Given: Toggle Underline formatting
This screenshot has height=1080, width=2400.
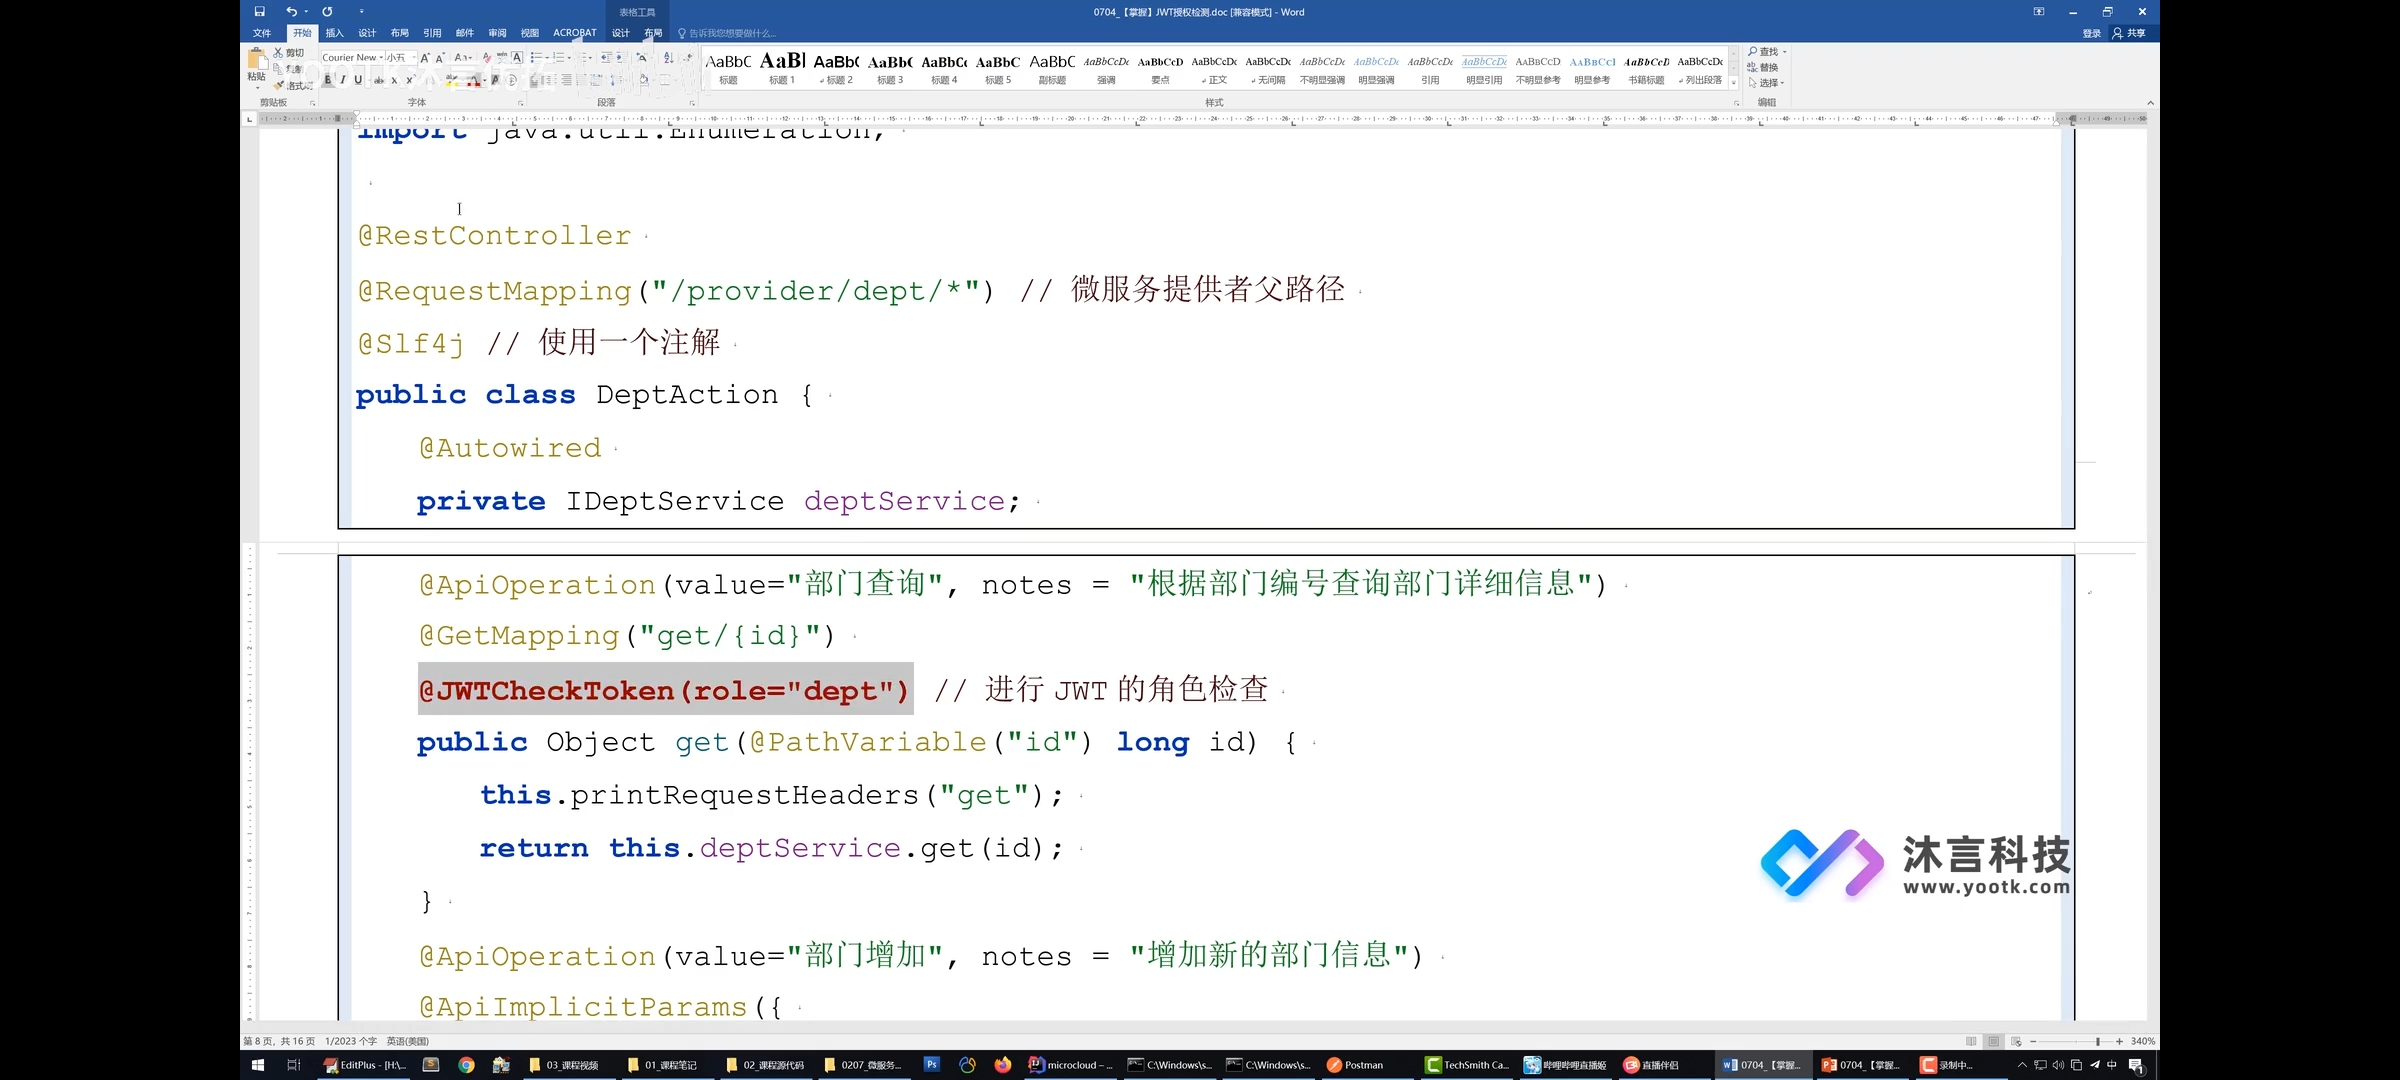Looking at the screenshot, I should click(358, 80).
